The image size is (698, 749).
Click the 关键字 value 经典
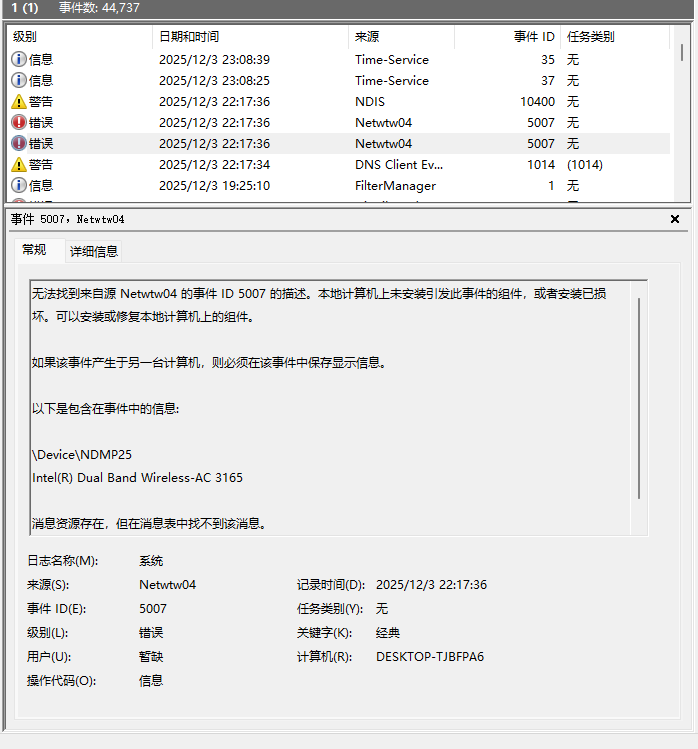[387, 633]
